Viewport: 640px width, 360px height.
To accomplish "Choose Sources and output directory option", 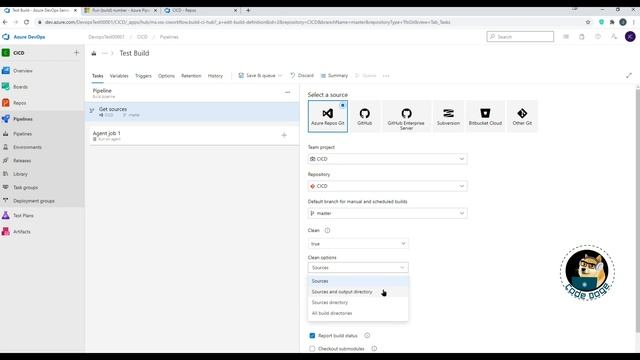I will (358, 292).
